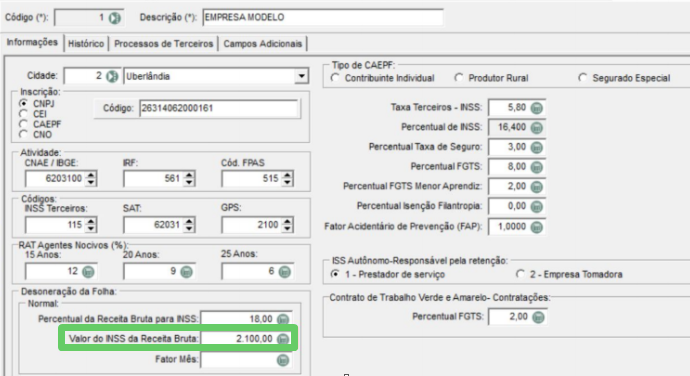Image resolution: width=690 pixels, height=376 pixels.
Task: Click calculator icon beside RAT 15 Anos
Action: pos(88,272)
